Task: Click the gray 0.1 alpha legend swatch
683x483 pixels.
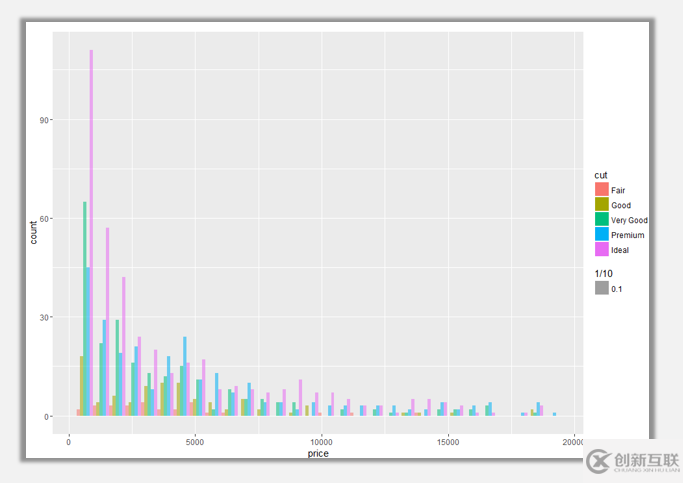Action: click(x=602, y=288)
